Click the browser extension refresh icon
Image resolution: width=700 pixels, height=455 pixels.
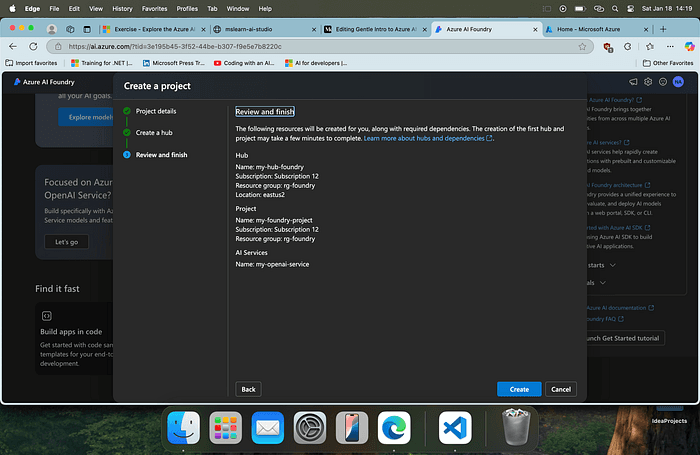tap(627, 46)
